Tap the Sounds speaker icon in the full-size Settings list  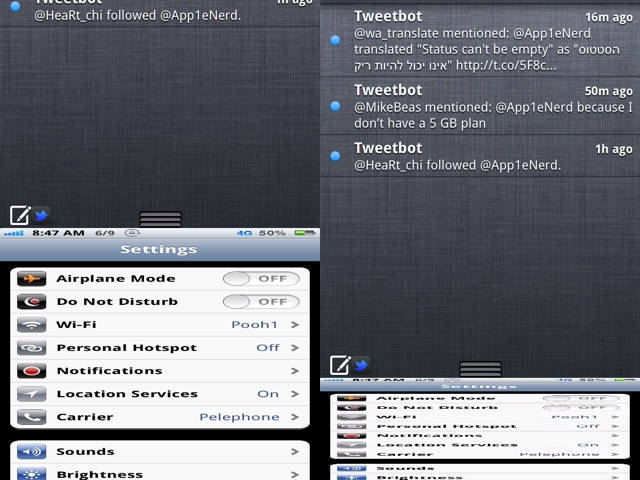coord(31,452)
